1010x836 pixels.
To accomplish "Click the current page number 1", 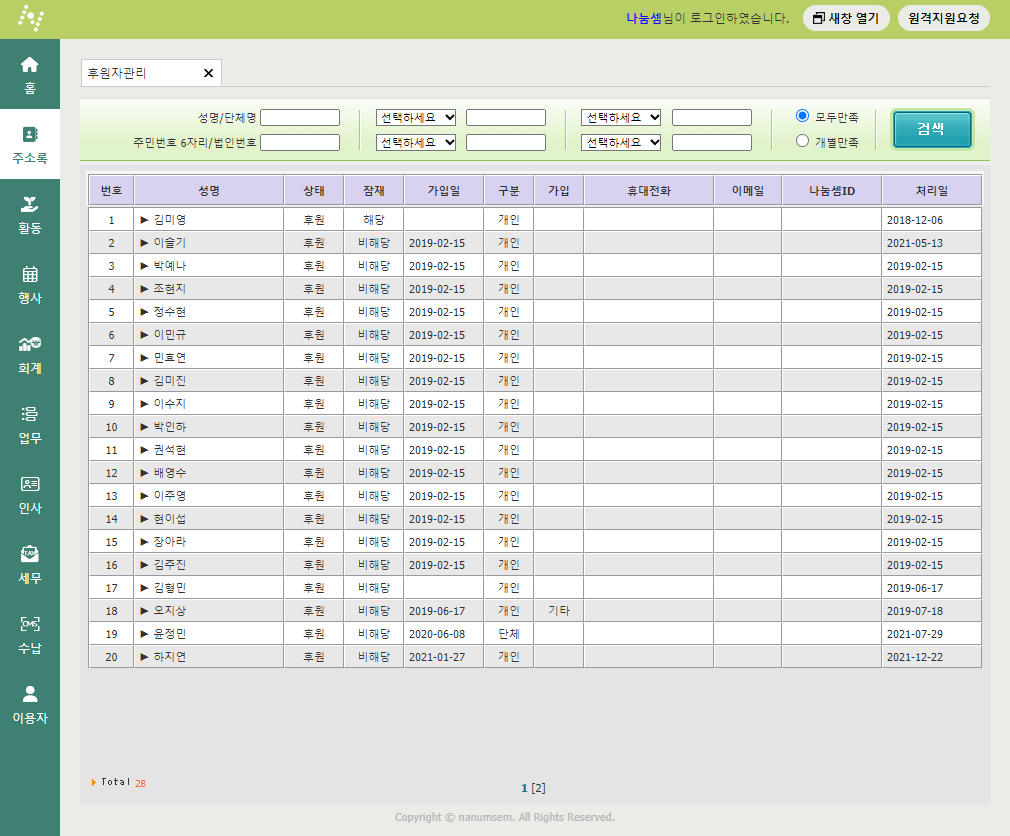I will [524, 788].
